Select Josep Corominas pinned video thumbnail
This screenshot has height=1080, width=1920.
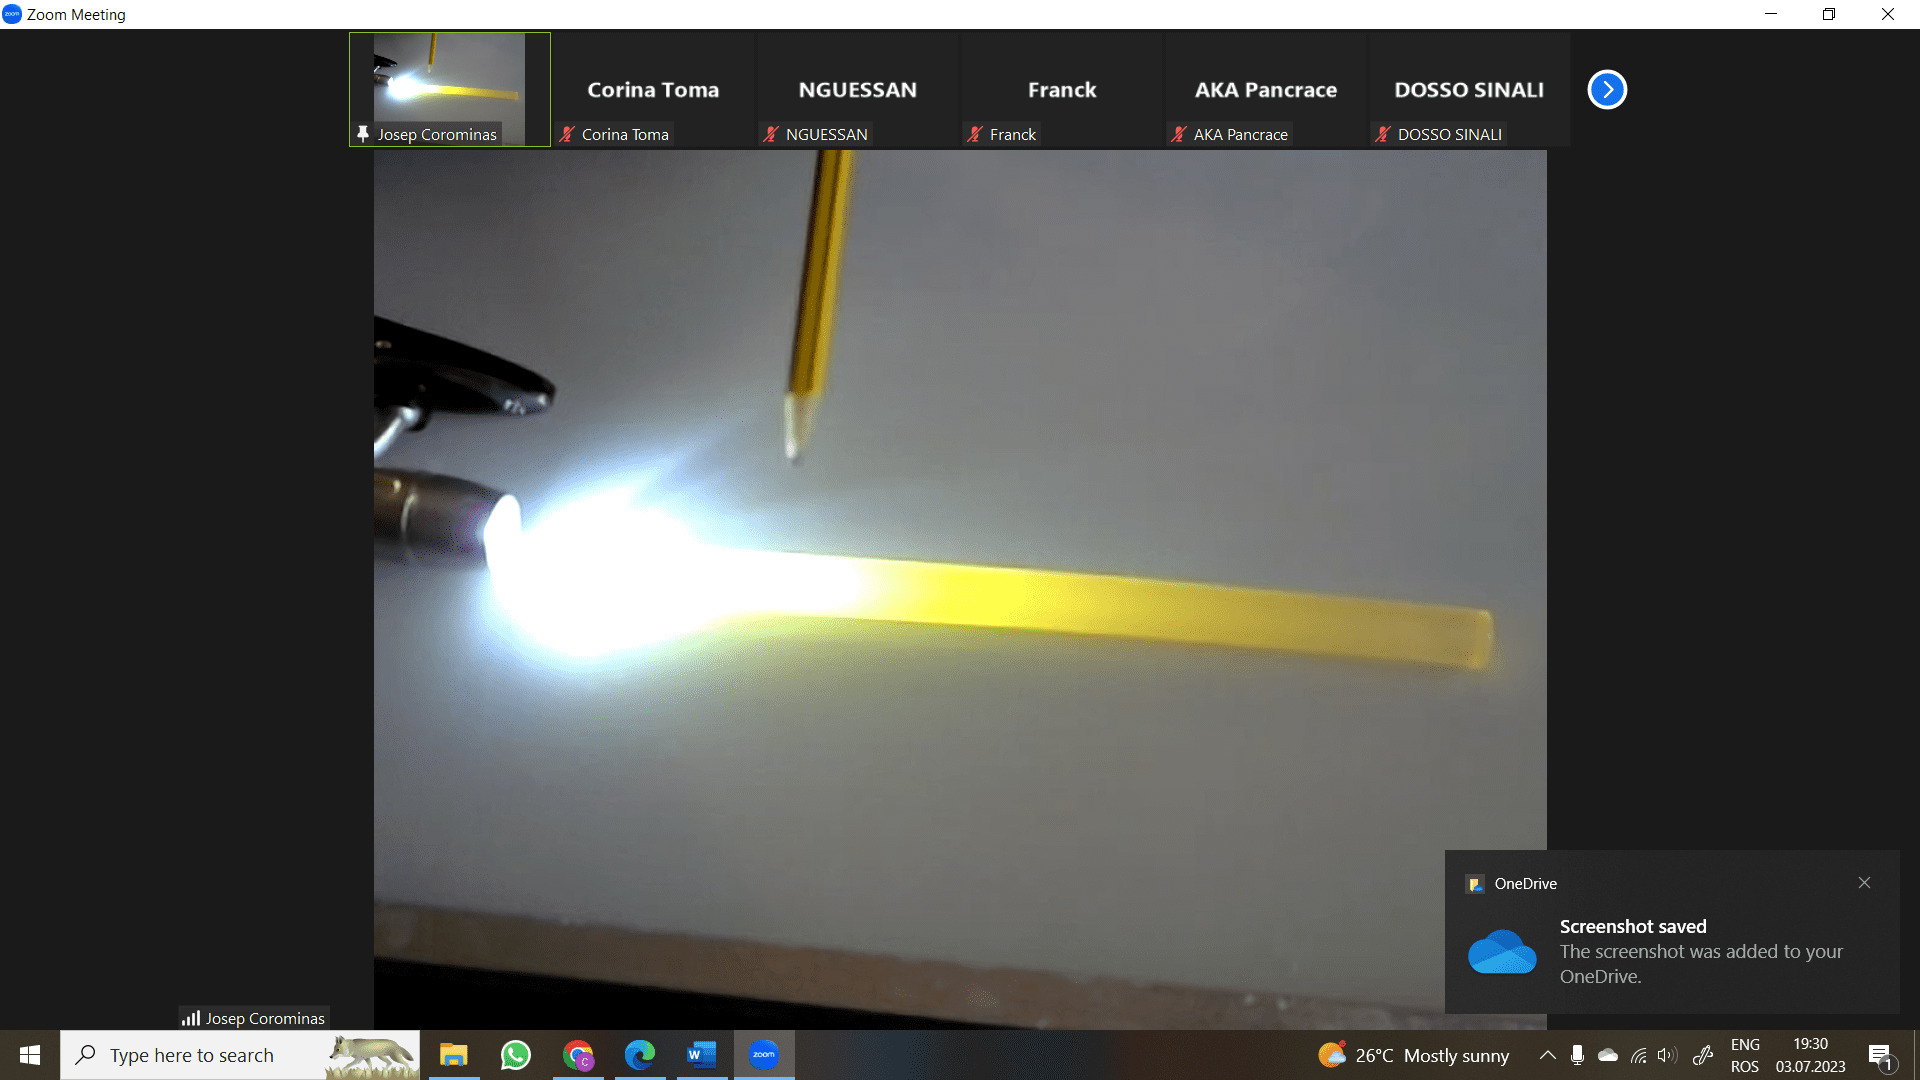tap(450, 90)
